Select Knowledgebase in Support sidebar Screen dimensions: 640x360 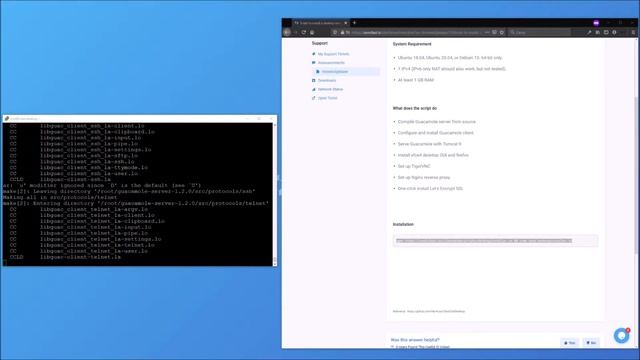click(345, 71)
